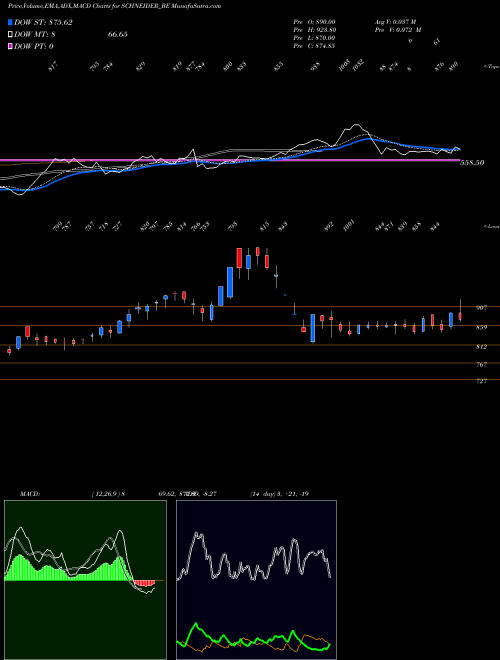Open the dark blue ADX indicator panel
The height and width of the screenshot is (660, 500).
[x=256, y=580]
